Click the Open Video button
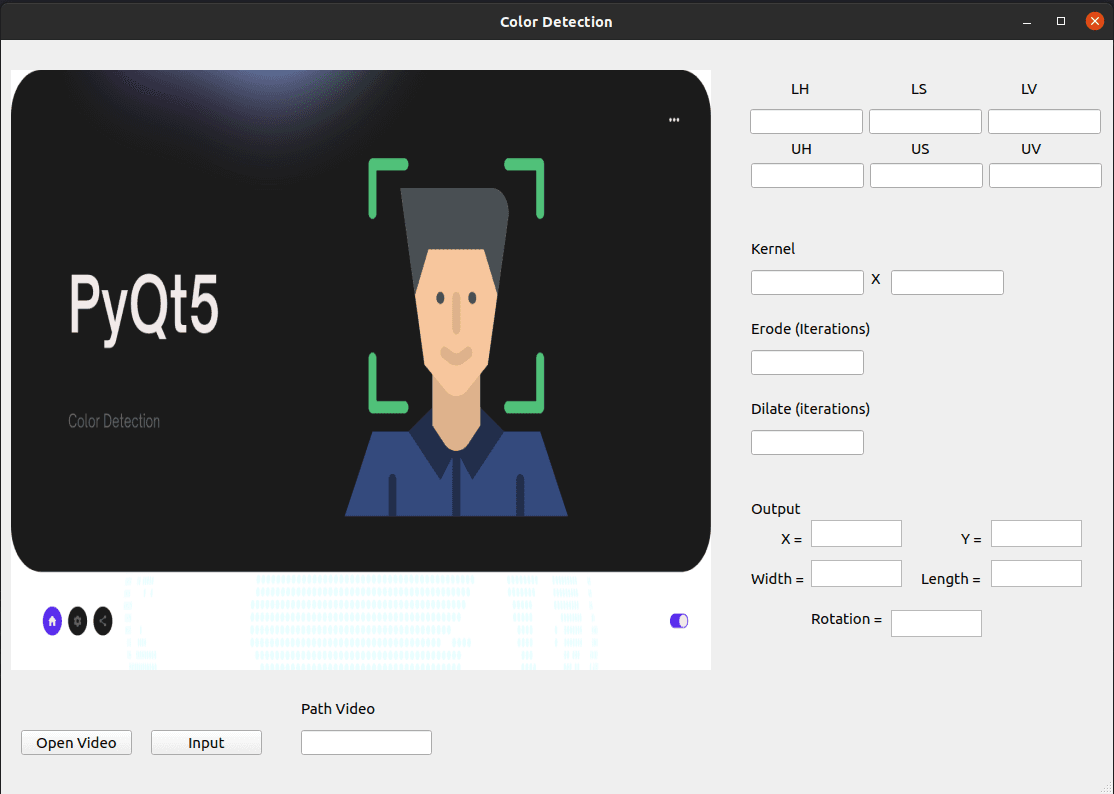Viewport: 1114px width, 794px height. pos(77,743)
